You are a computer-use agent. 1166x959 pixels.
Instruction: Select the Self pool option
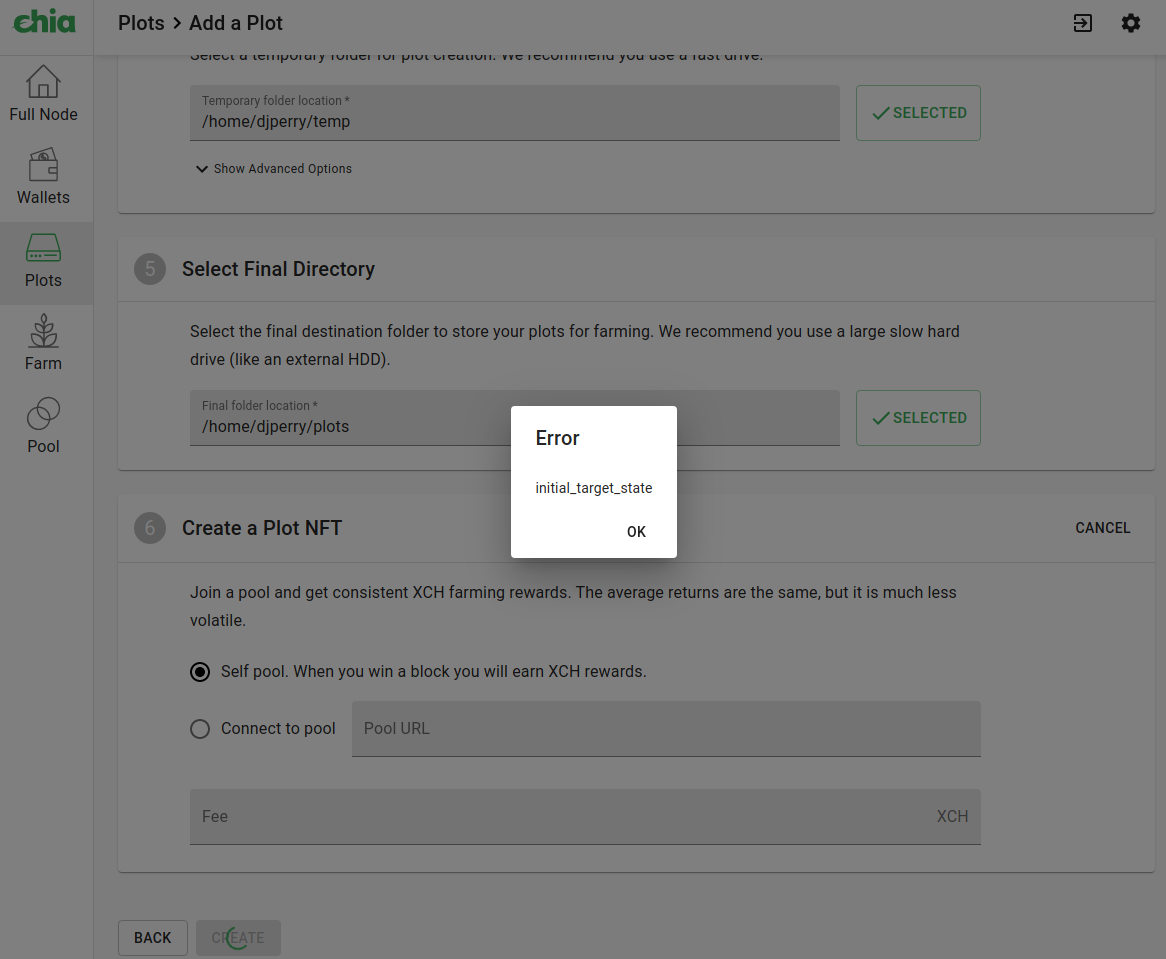coord(199,672)
